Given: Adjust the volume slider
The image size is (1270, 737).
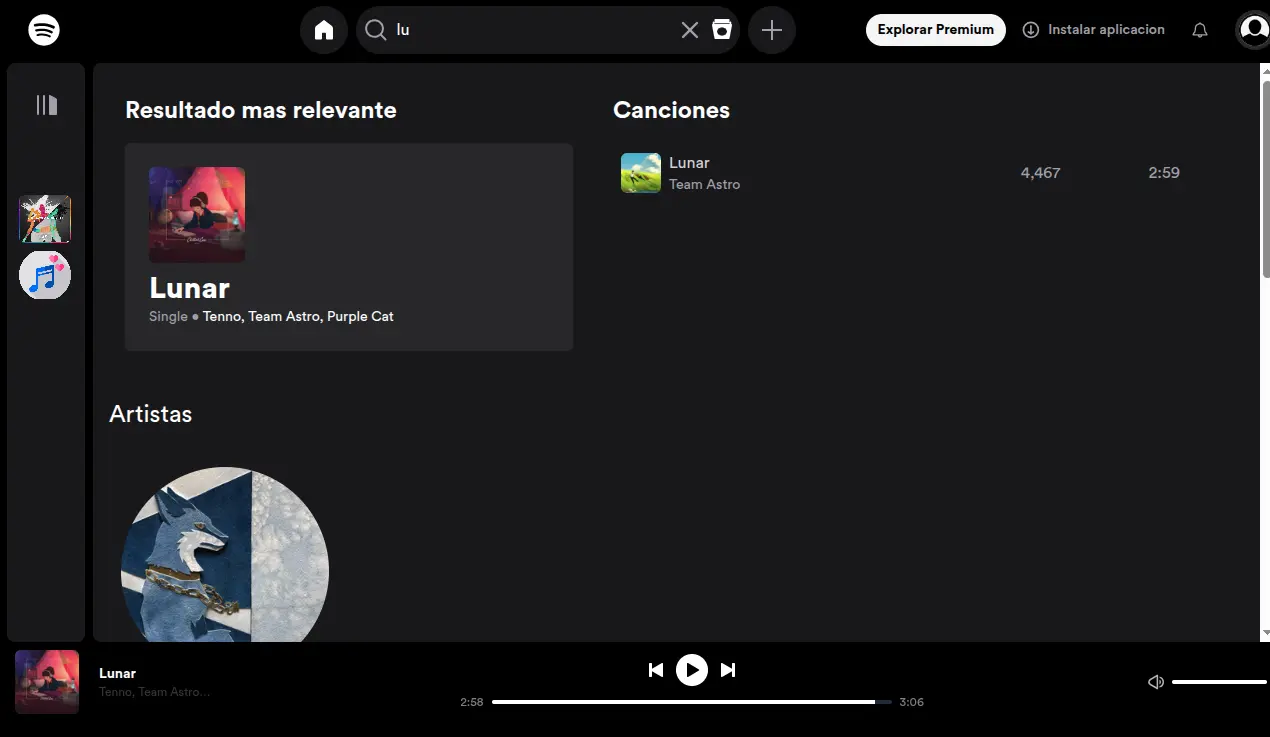Looking at the screenshot, I should pos(1218,682).
